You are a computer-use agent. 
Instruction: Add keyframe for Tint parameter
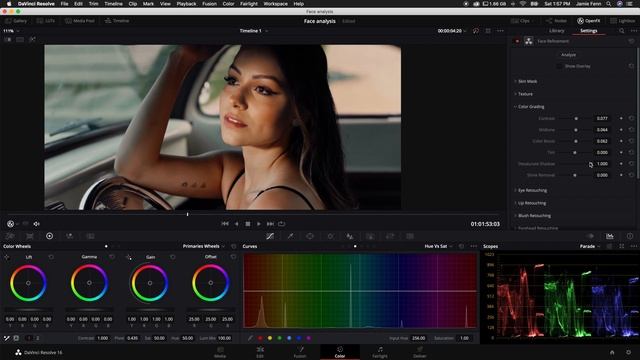[621, 152]
